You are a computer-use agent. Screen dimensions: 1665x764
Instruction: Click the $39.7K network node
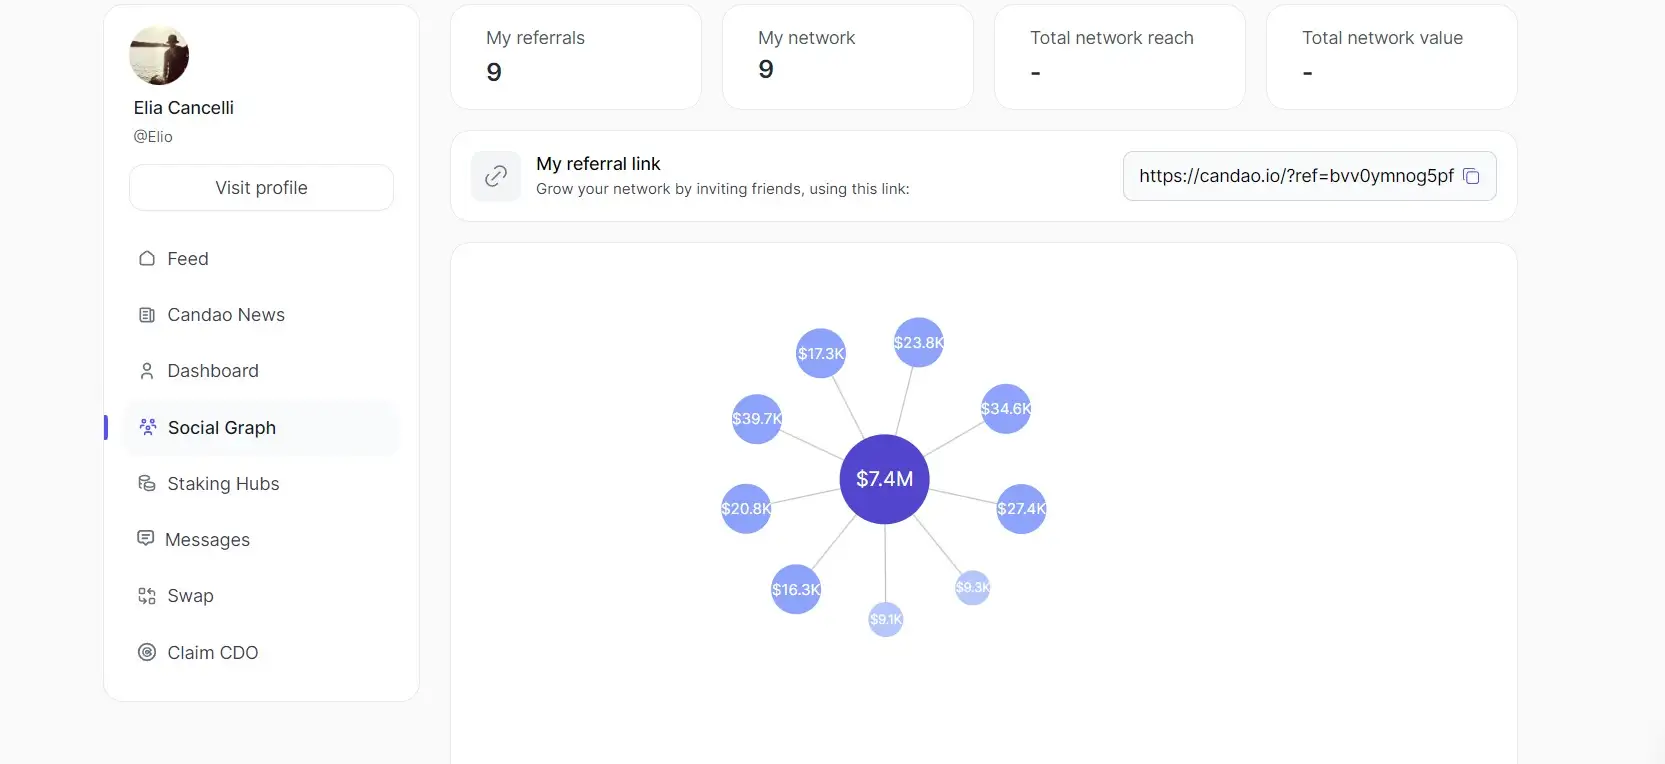click(x=756, y=419)
